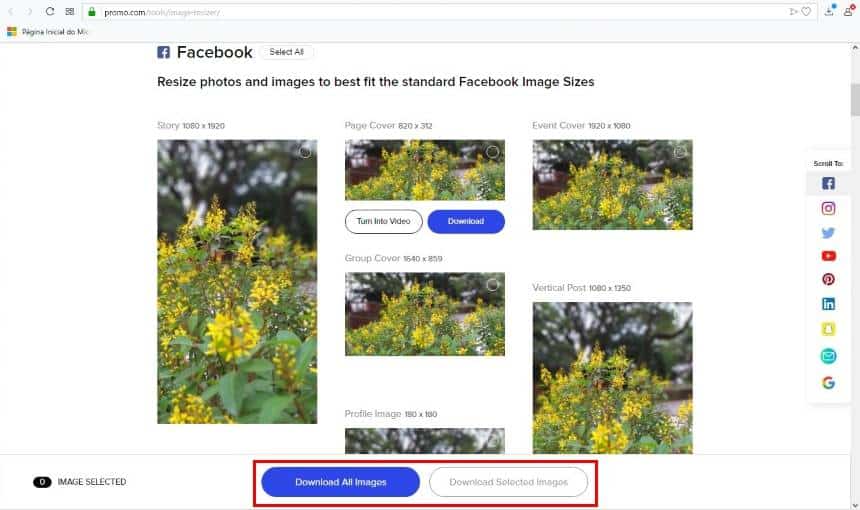Click the Event Cover 1920 x 1080 label

[581, 126]
